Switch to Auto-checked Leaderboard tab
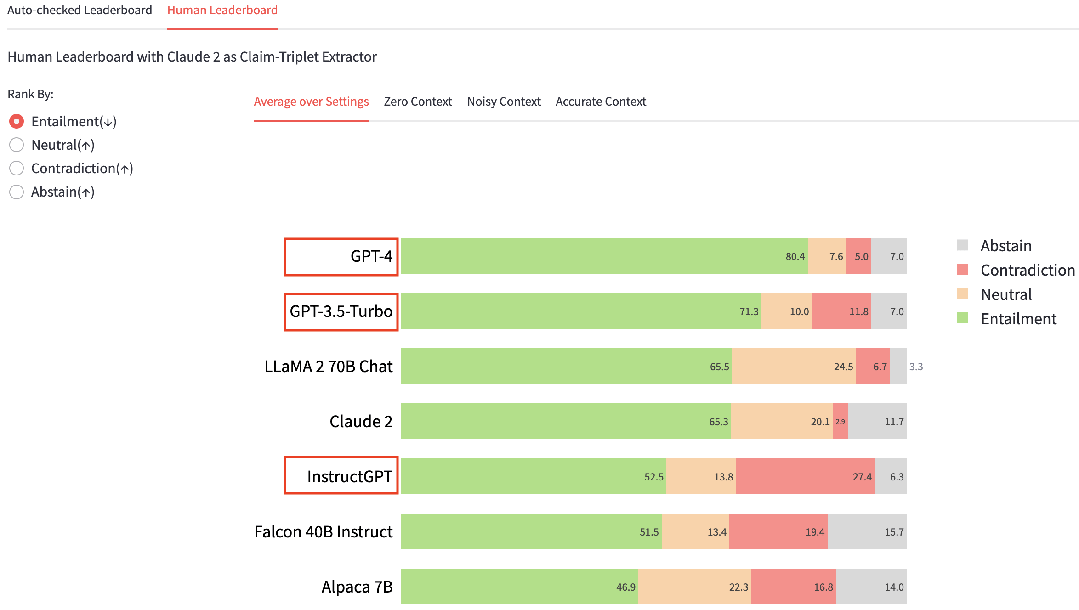Image resolution: width=1079 pixels, height=610 pixels. [x=80, y=10]
